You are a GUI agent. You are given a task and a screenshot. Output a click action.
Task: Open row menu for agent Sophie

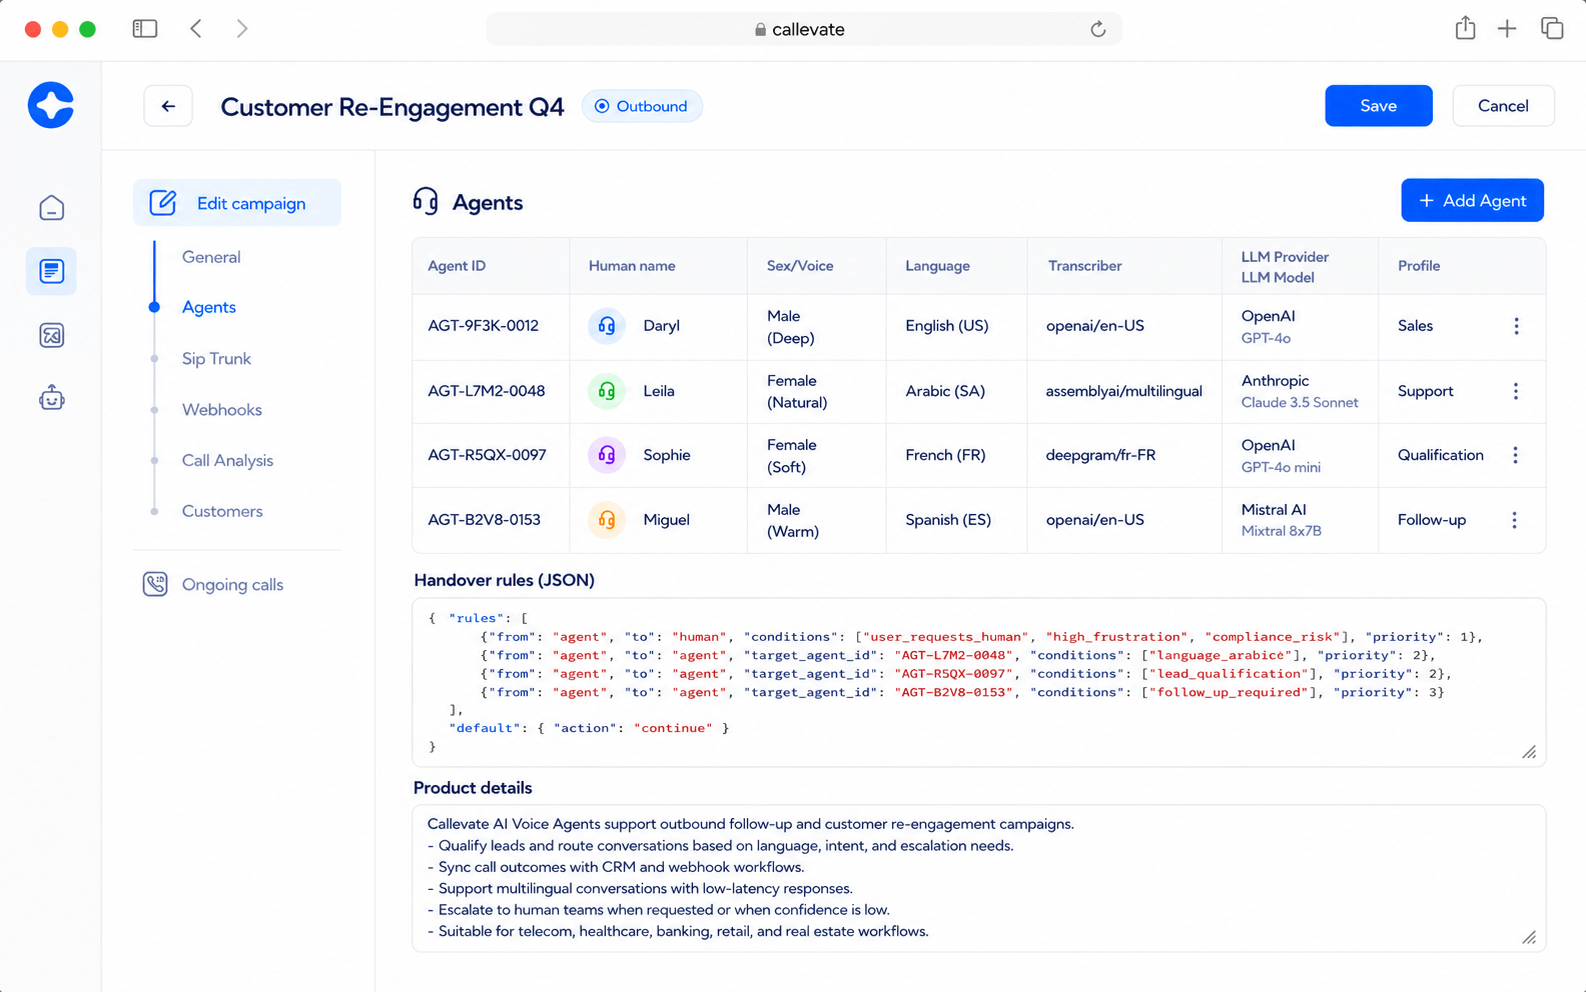click(1516, 455)
